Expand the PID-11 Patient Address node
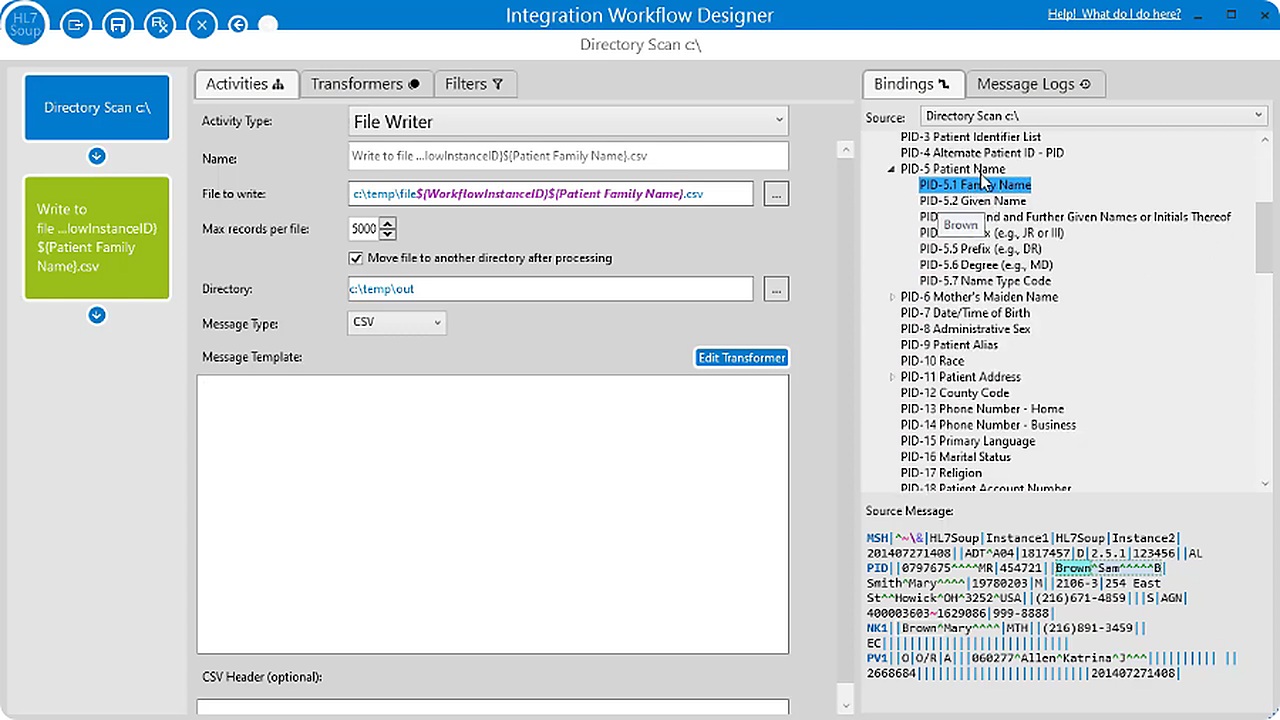Image resolution: width=1280 pixels, height=720 pixels. click(892, 377)
